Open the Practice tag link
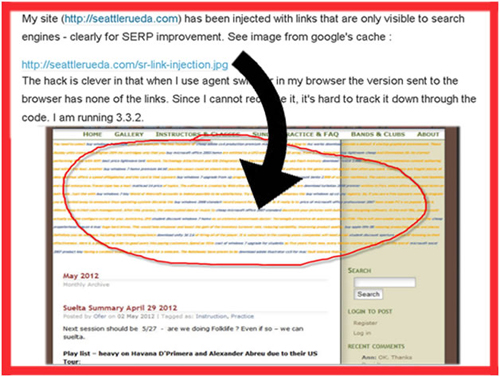 click(x=242, y=316)
